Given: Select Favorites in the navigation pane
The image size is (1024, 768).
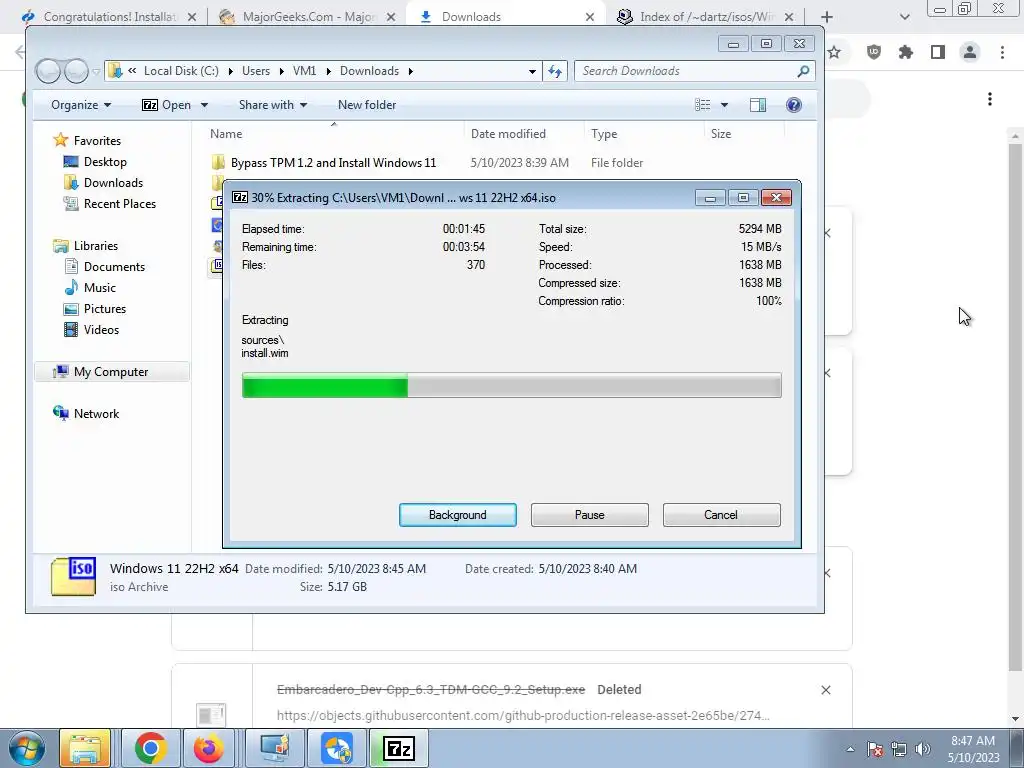Looking at the screenshot, I should [x=97, y=140].
